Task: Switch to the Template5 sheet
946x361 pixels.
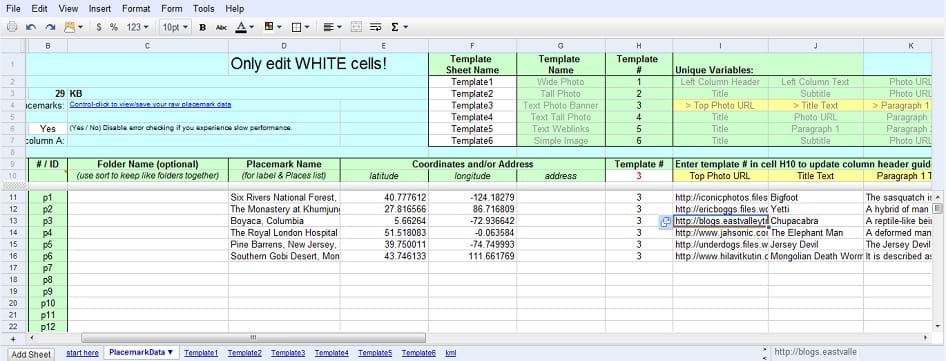Action: [x=375, y=353]
